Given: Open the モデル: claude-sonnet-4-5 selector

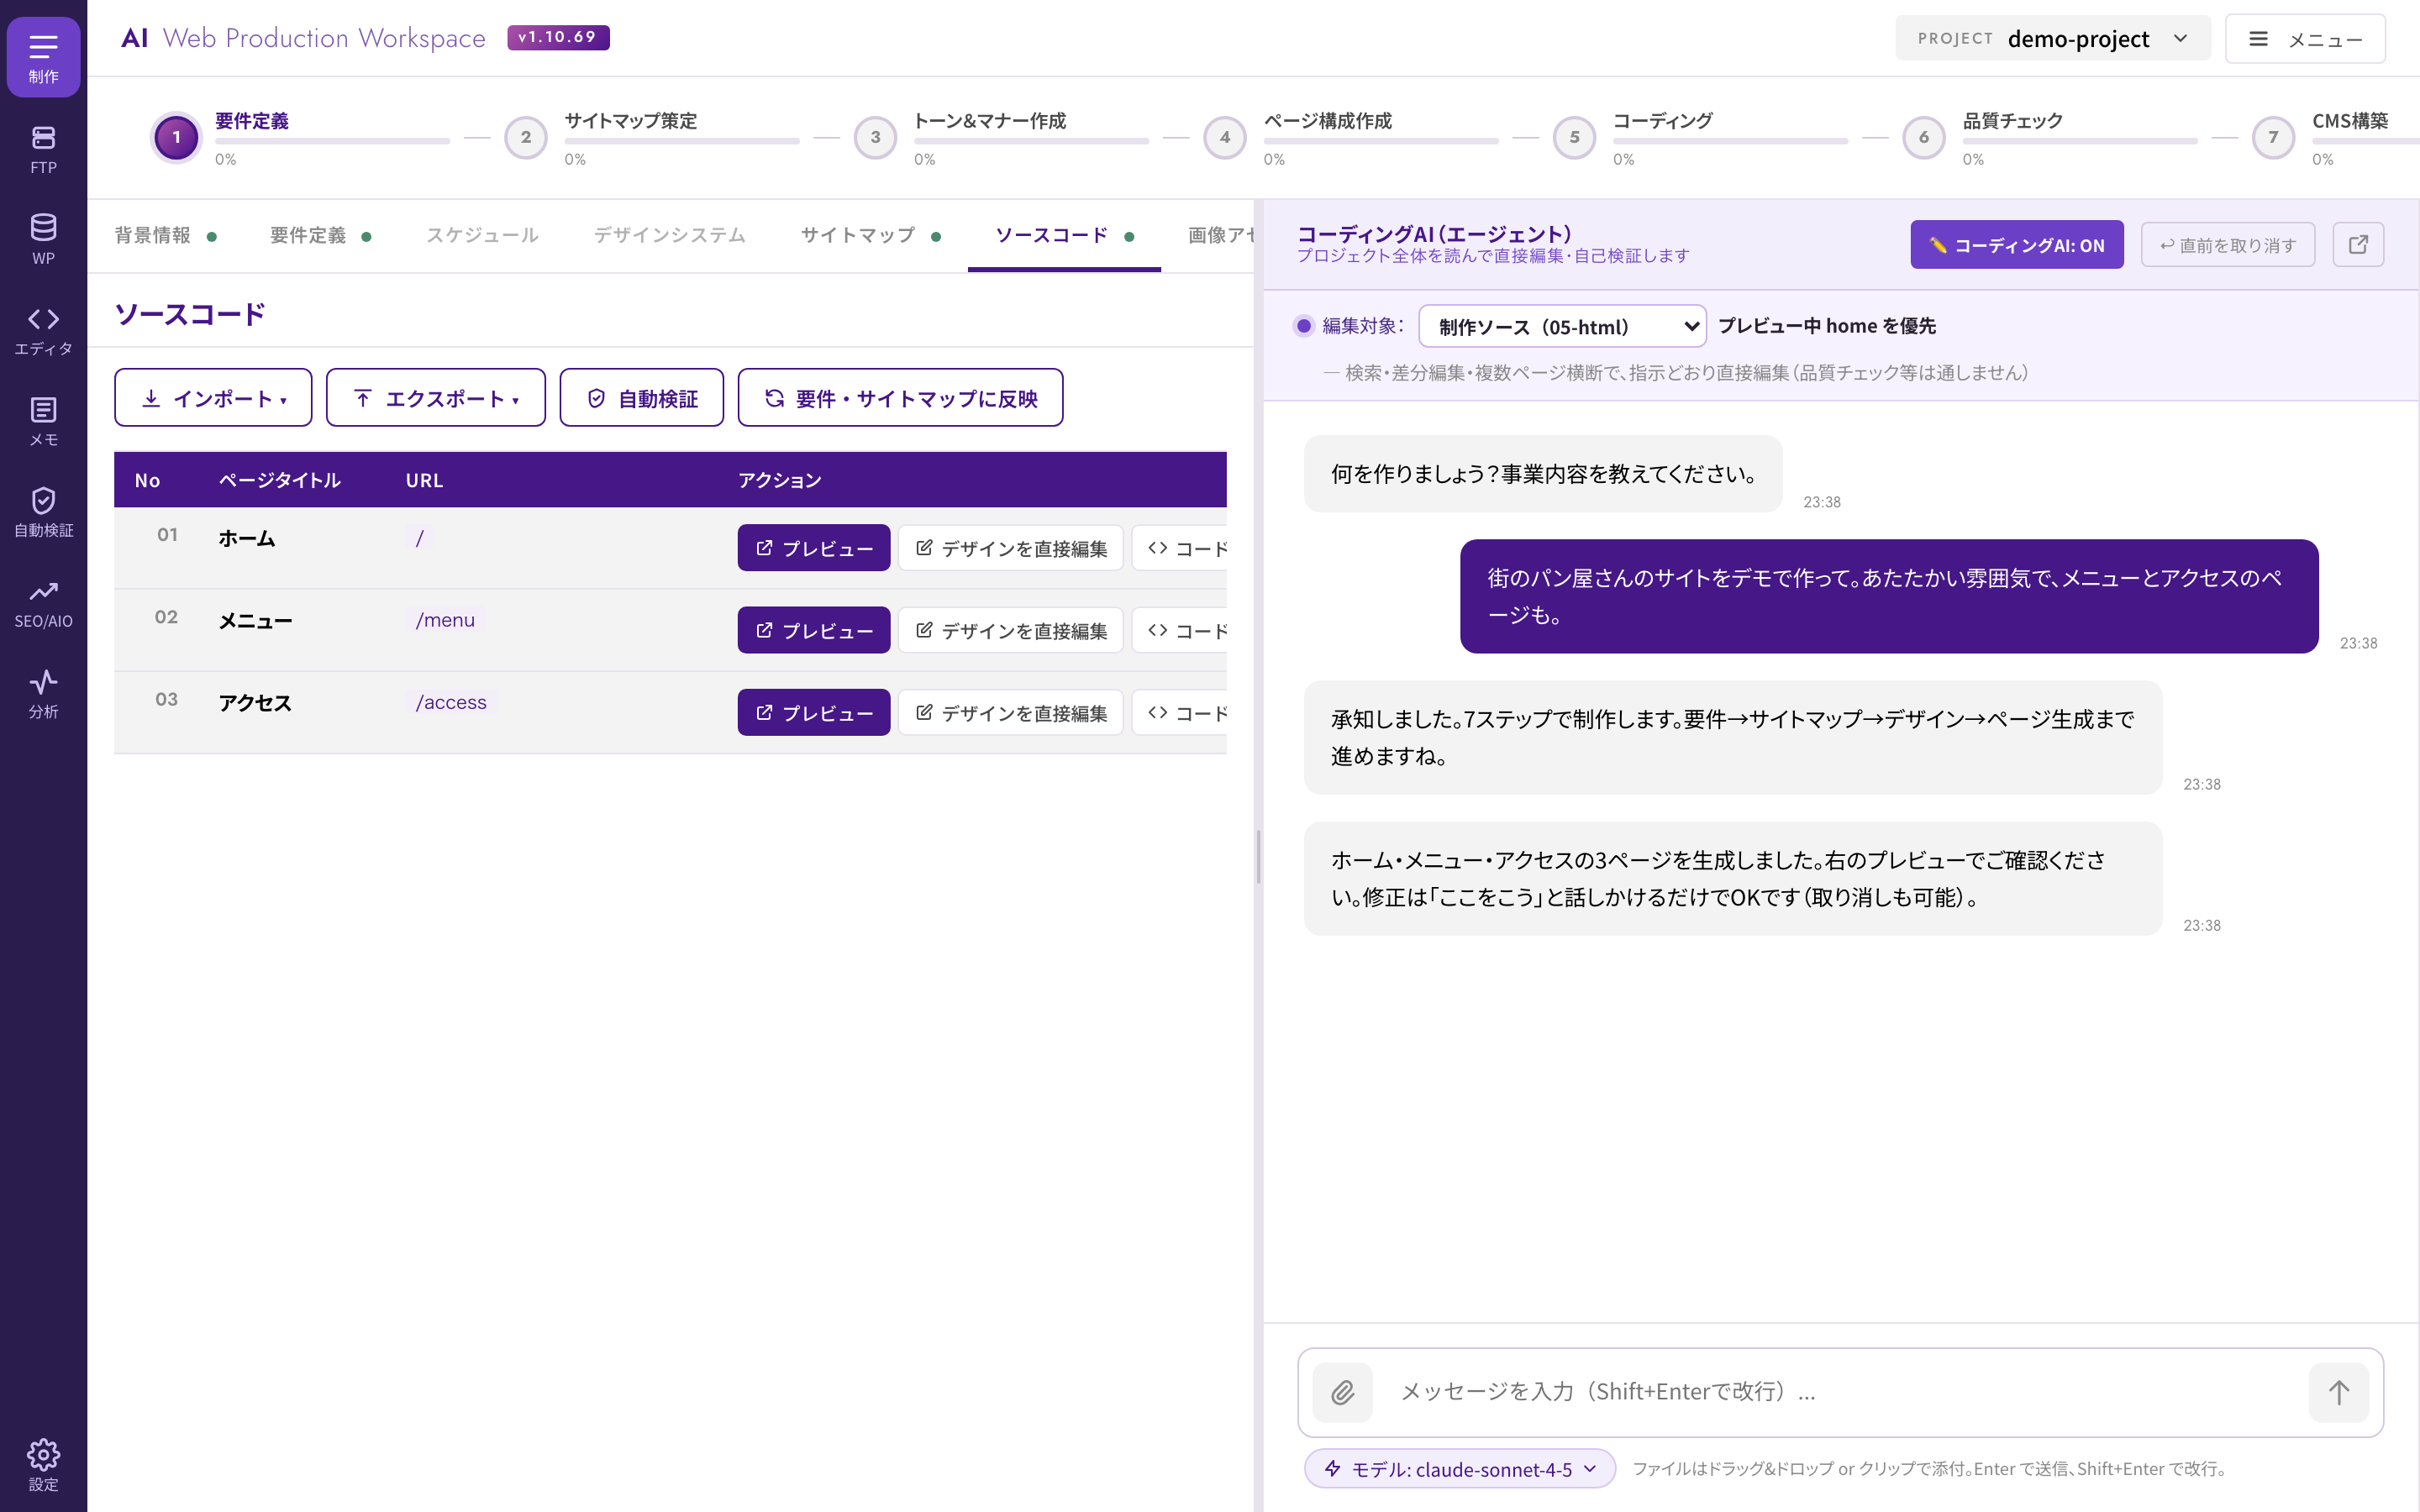Looking at the screenshot, I should 1460,1469.
